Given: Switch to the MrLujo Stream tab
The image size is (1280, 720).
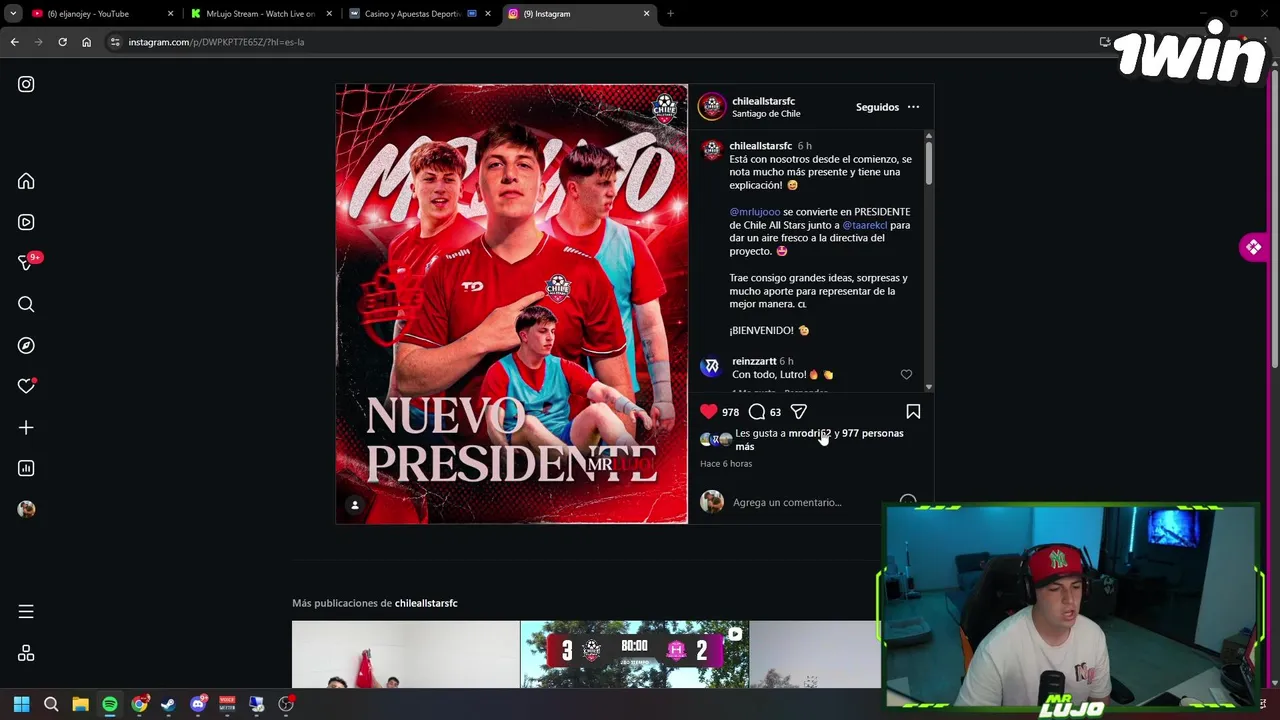Looking at the screenshot, I should click(260, 14).
